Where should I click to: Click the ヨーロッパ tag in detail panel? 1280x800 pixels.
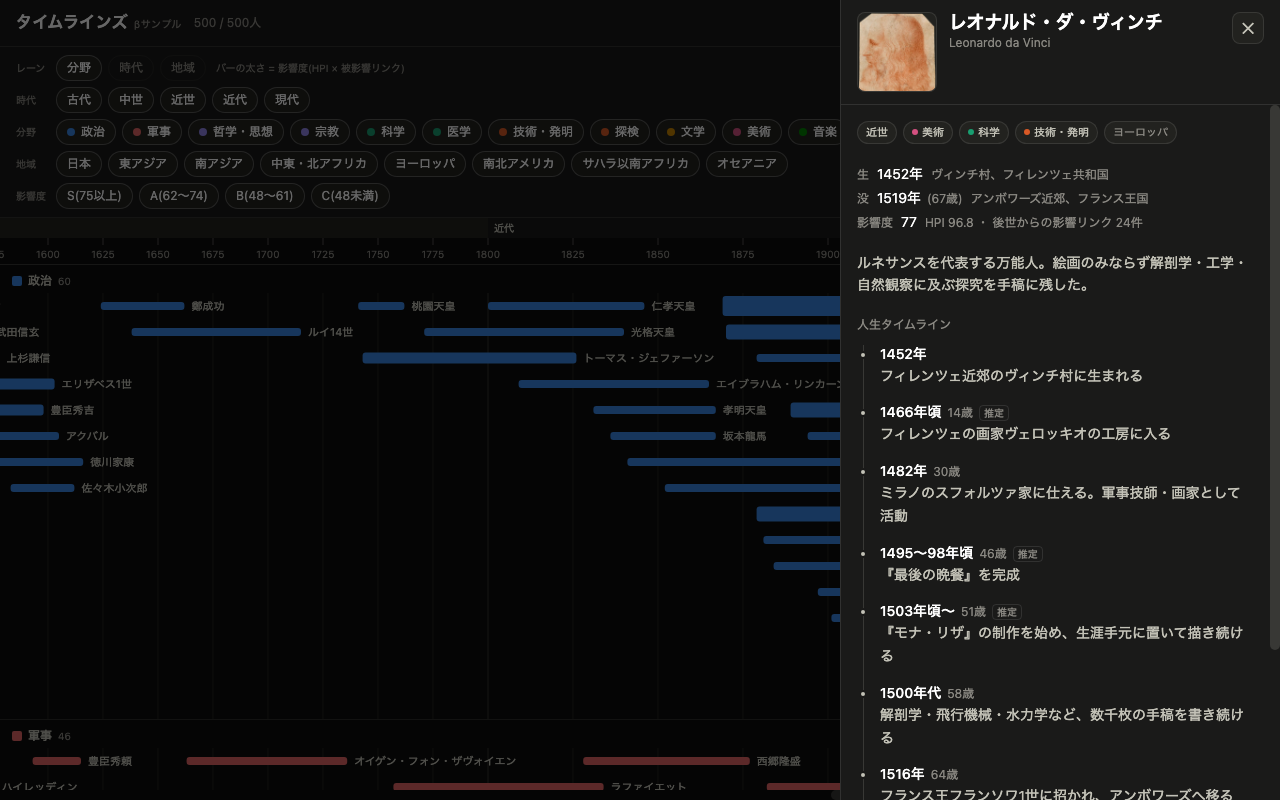pyautogui.click(x=1140, y=132)
